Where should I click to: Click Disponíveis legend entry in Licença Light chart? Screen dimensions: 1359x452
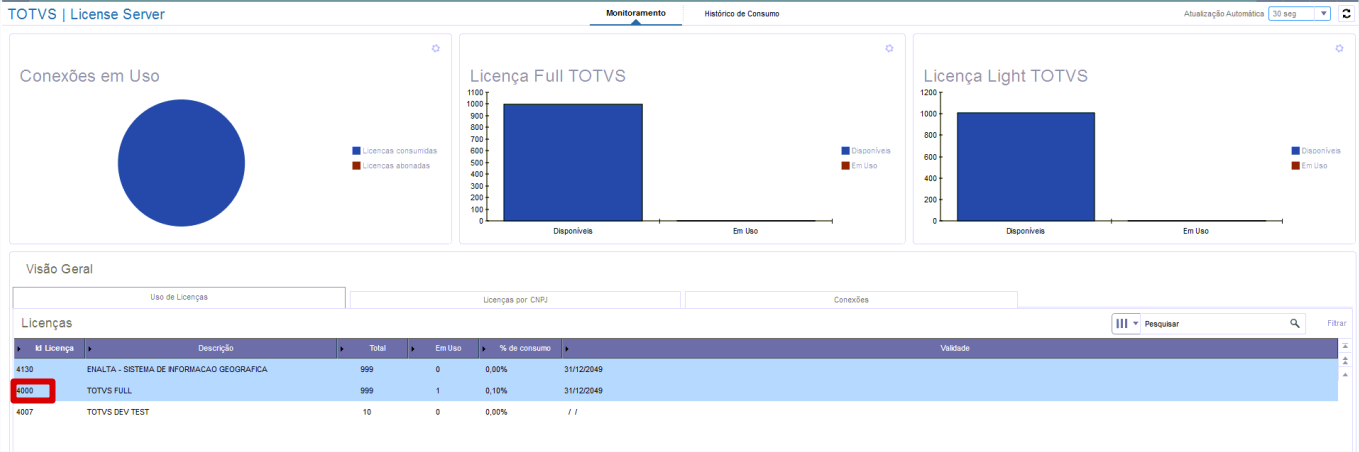coord(1315,151)
